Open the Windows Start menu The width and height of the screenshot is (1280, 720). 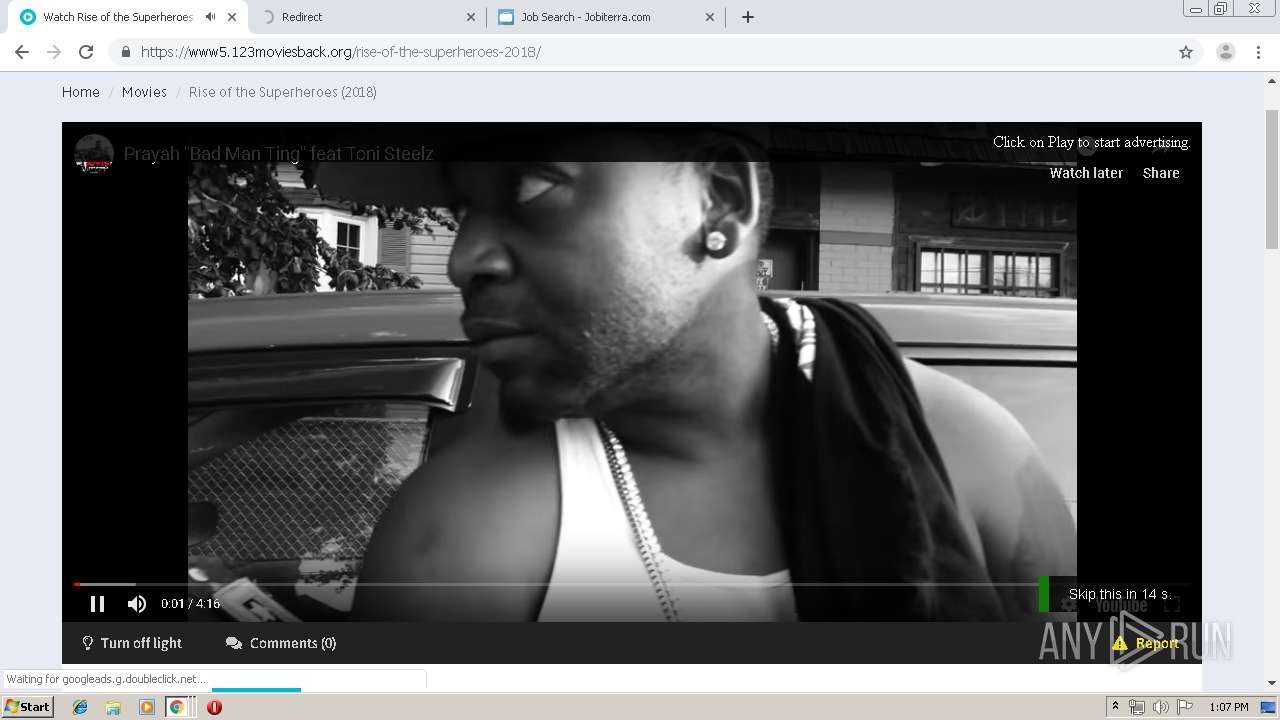pos(27,706)
